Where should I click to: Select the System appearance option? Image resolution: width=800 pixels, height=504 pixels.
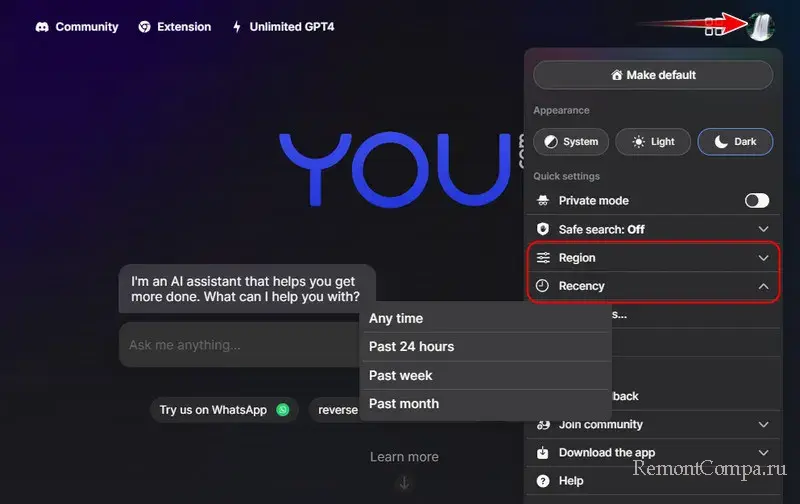point(570,142)
